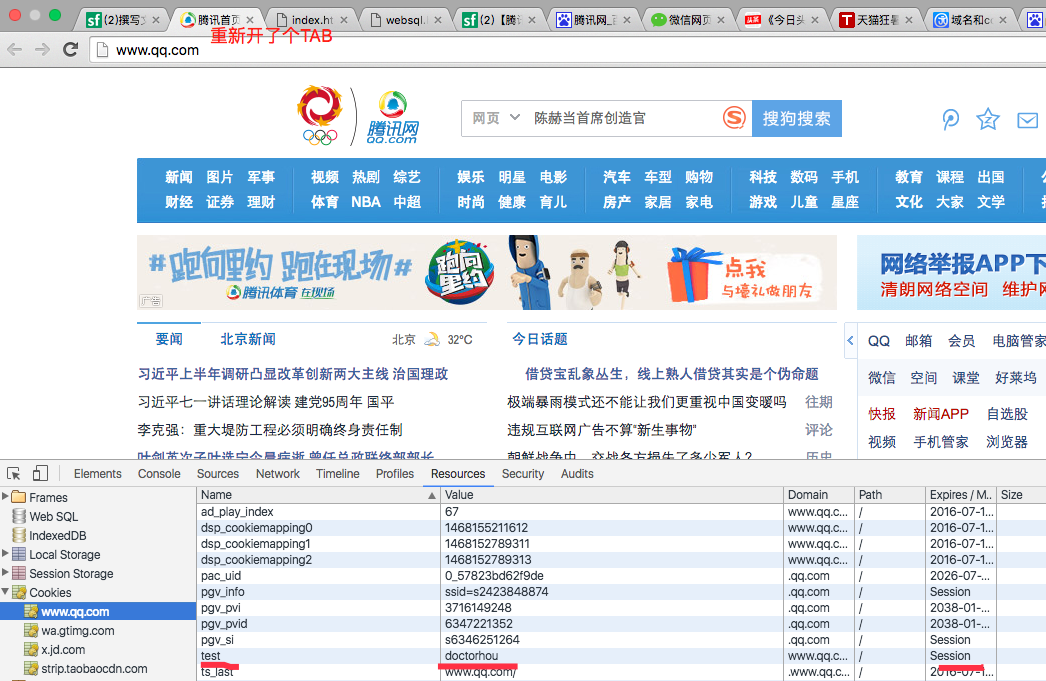Open the Elements DevTools tab
1046x681 pixels.
[x=97, y=474]
